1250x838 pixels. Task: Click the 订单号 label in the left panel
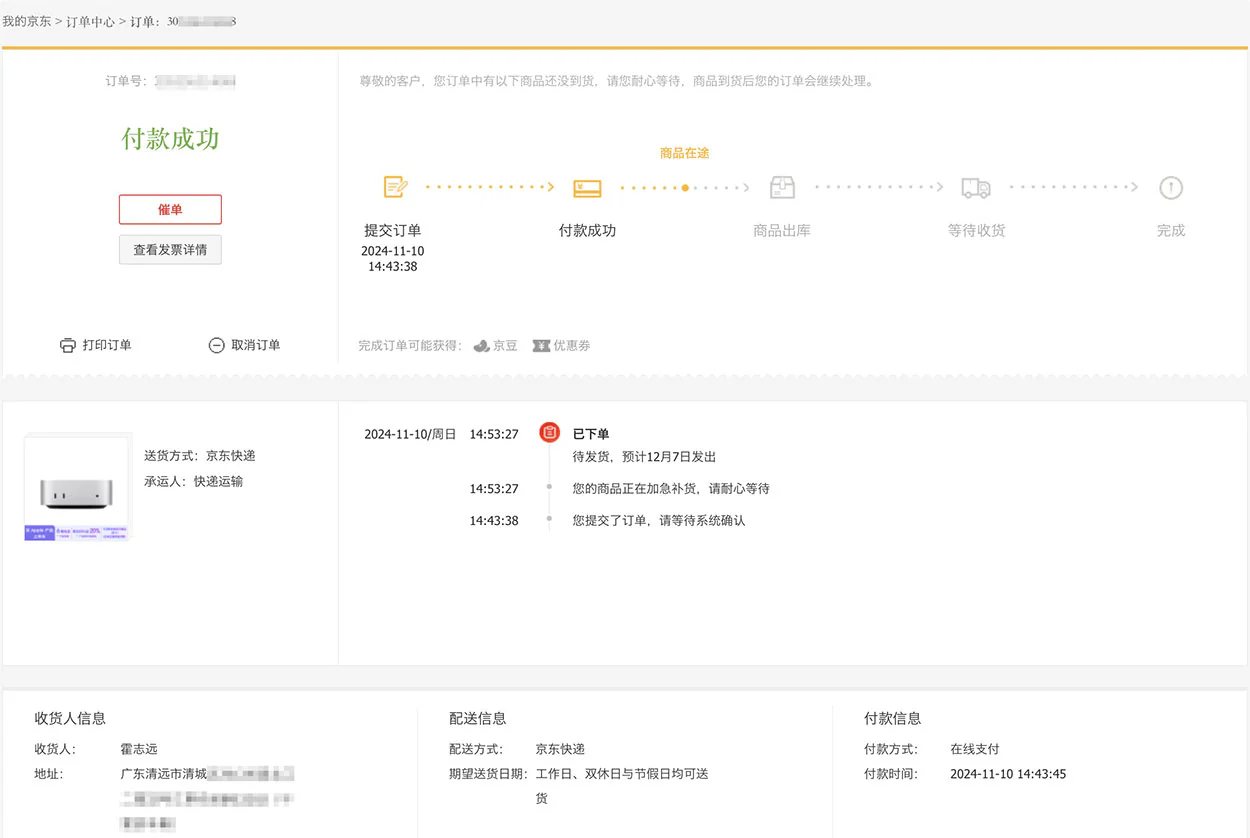128,81
